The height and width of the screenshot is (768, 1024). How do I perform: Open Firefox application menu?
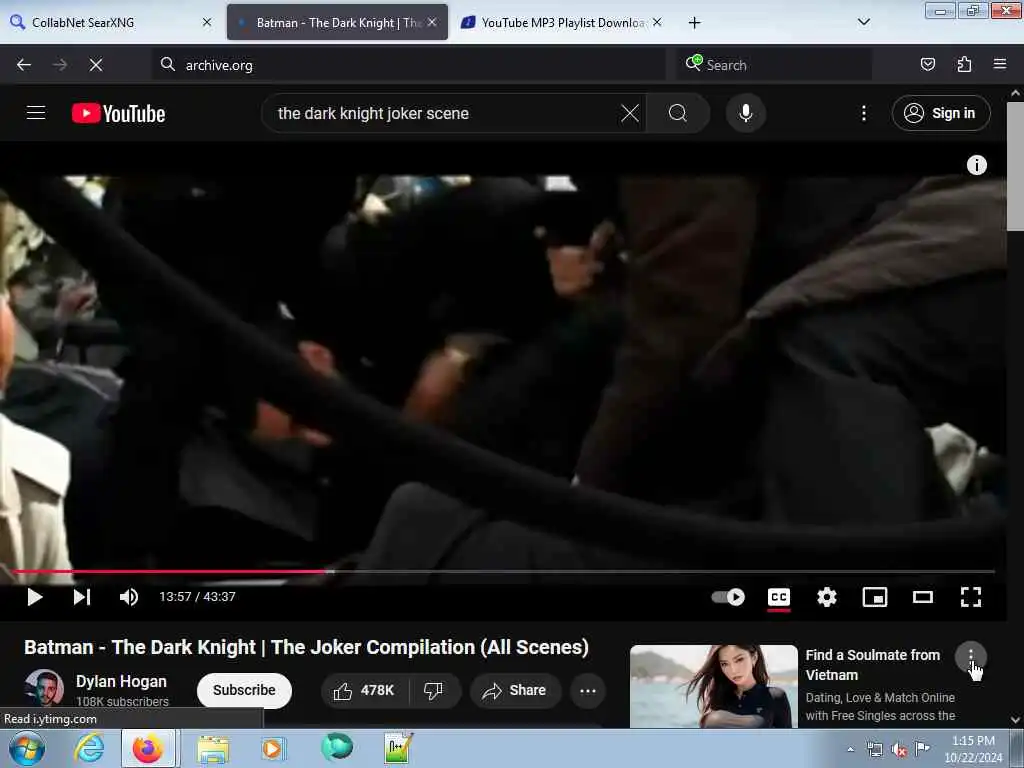tap(1000, 65)
